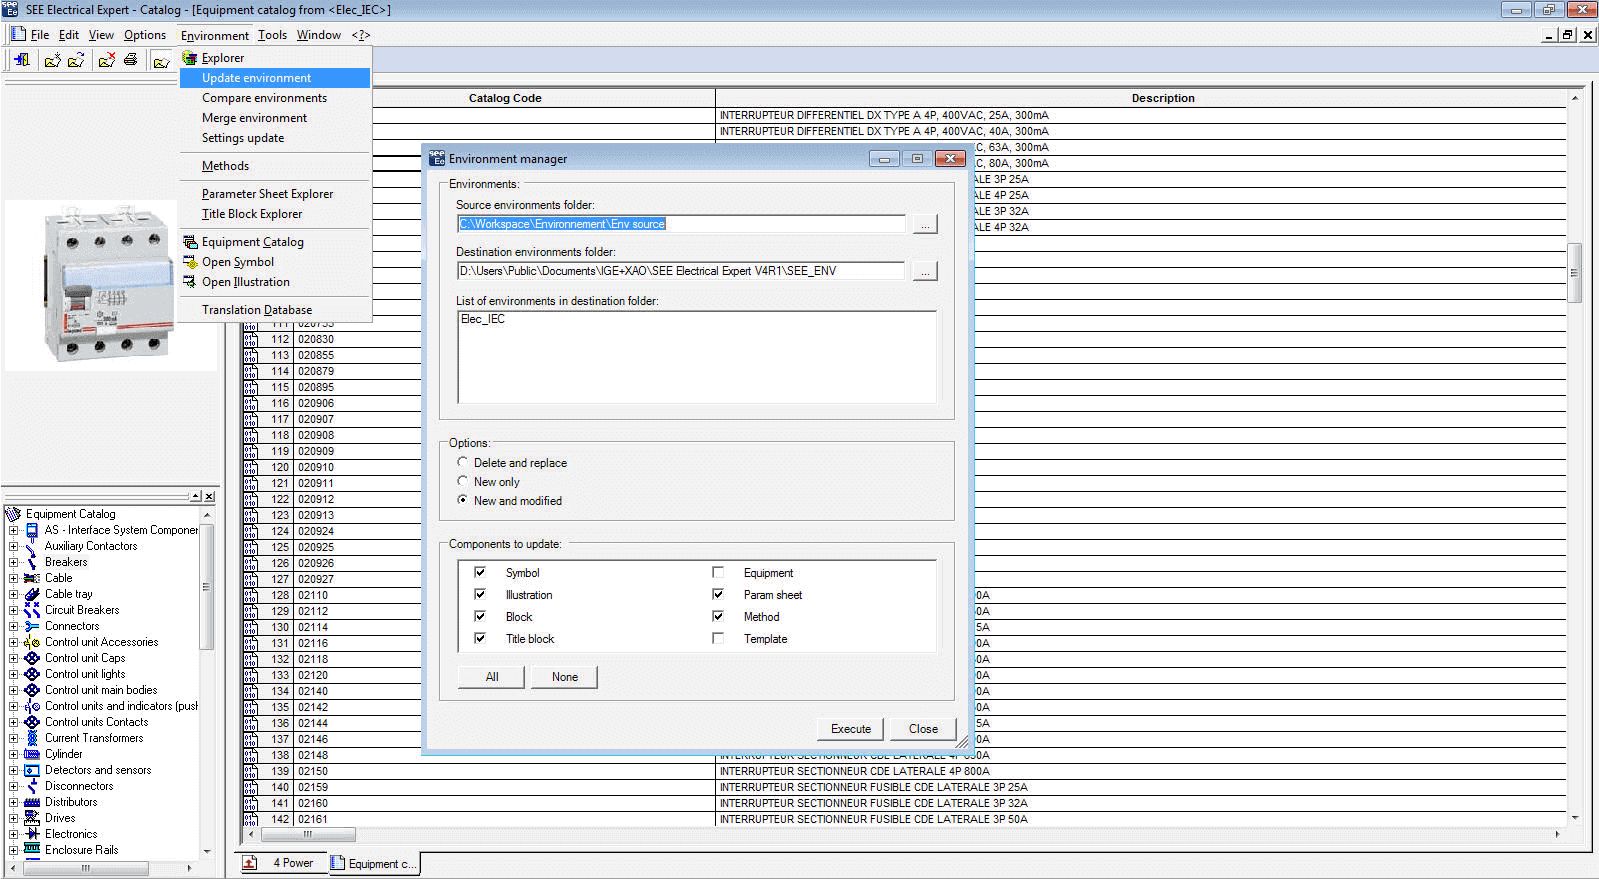This screenshot has width=1599, height=879.
Task: Expand the Distributors tree node
Action: (13, 802)
